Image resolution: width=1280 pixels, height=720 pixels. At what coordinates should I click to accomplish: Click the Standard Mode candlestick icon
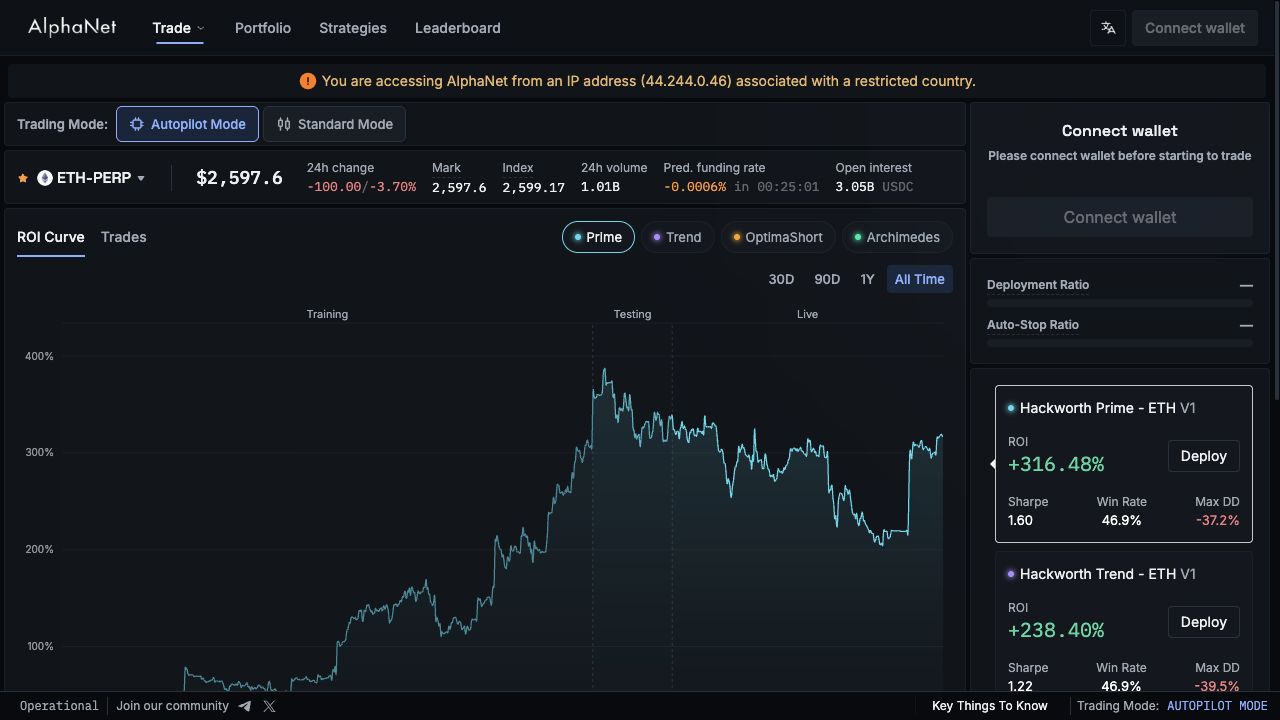coord(284,124)
